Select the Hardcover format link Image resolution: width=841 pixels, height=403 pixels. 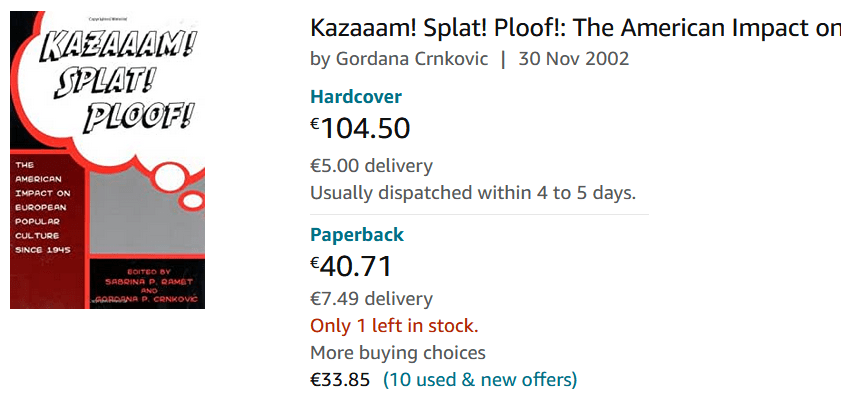point(356,97)
